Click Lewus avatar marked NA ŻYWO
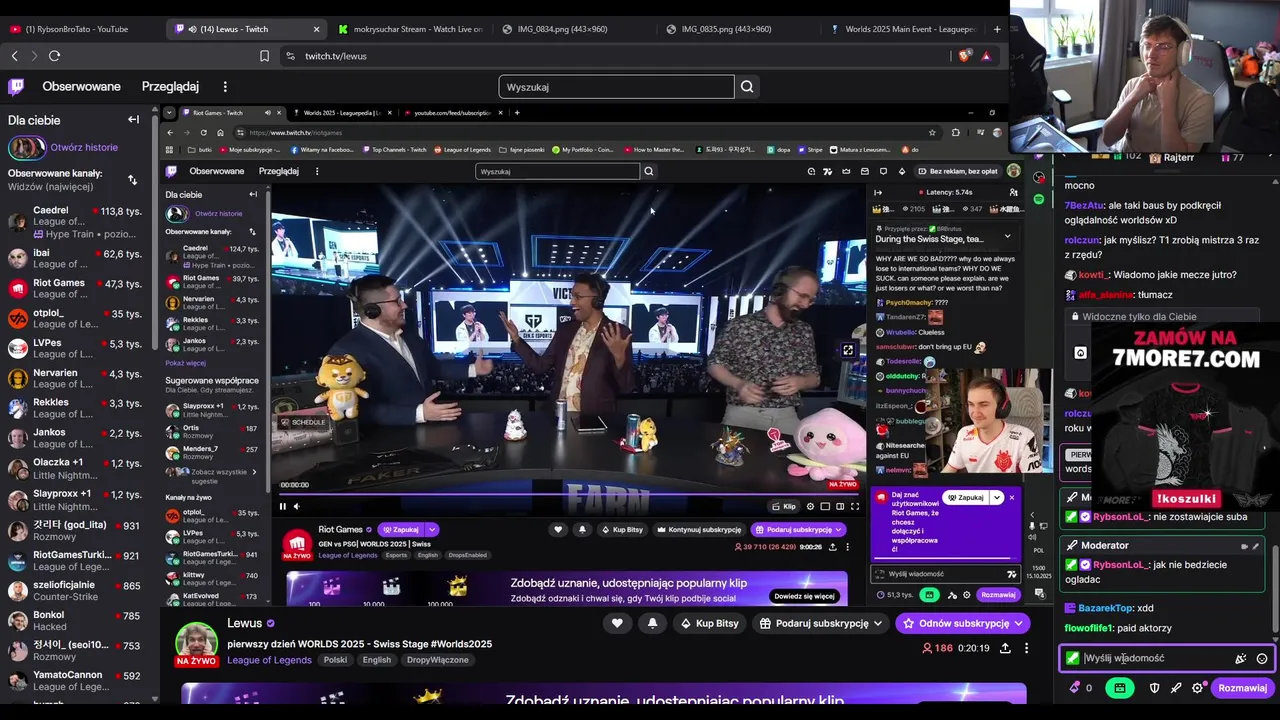This screenshot has width=1280, height=720. click(196, 645)
